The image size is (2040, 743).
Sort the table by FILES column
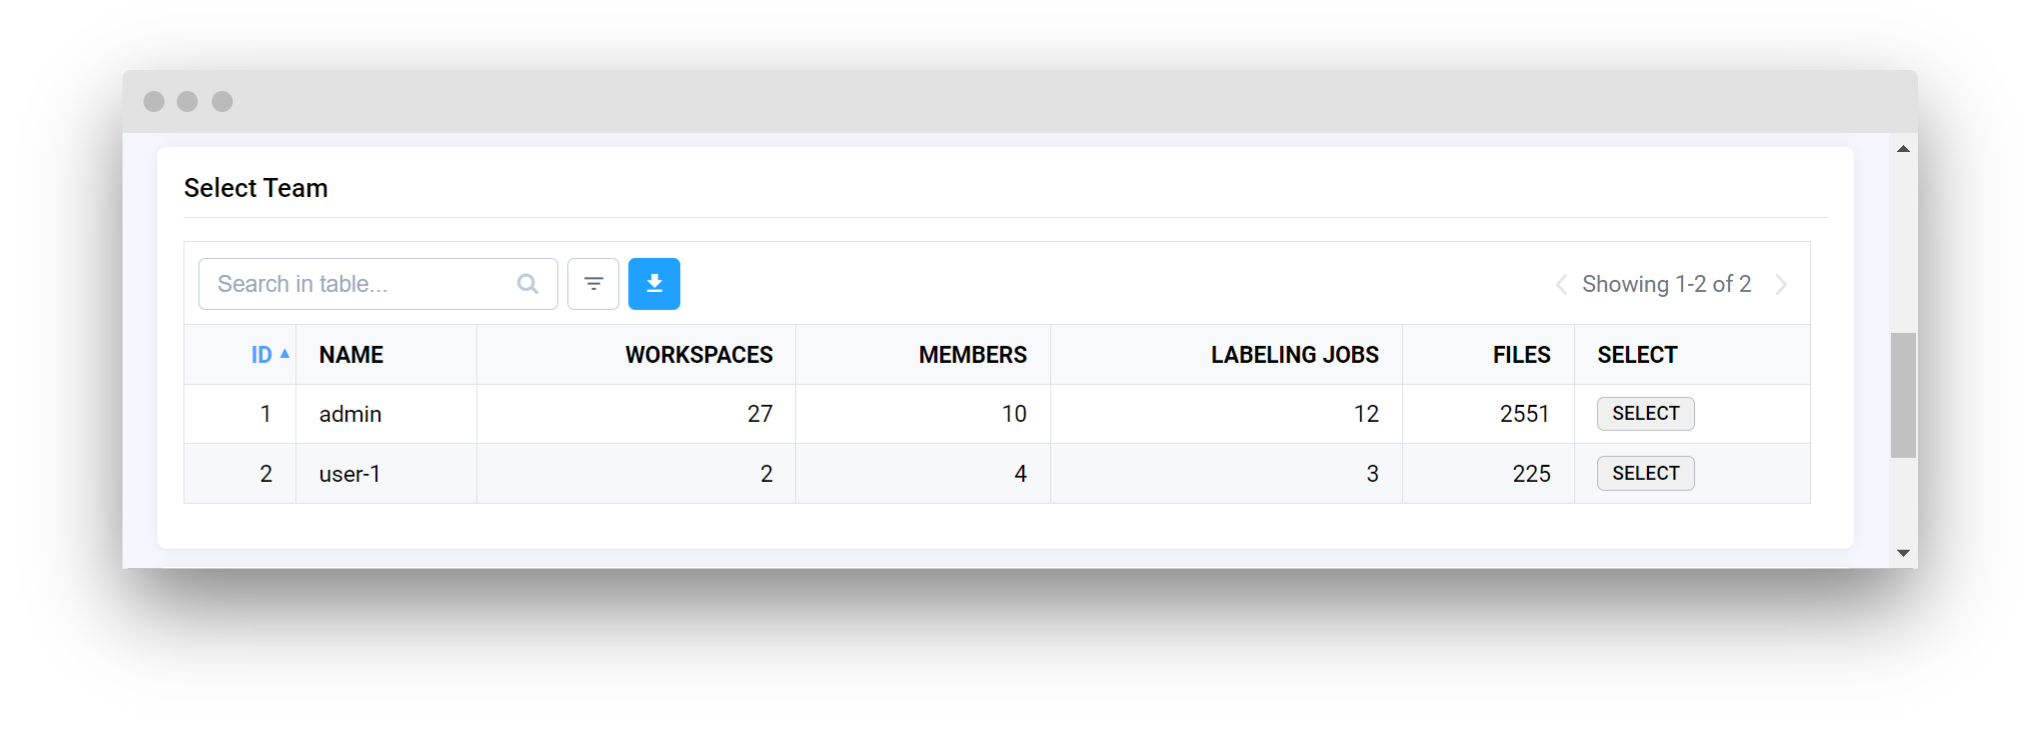click(1521, 354)
